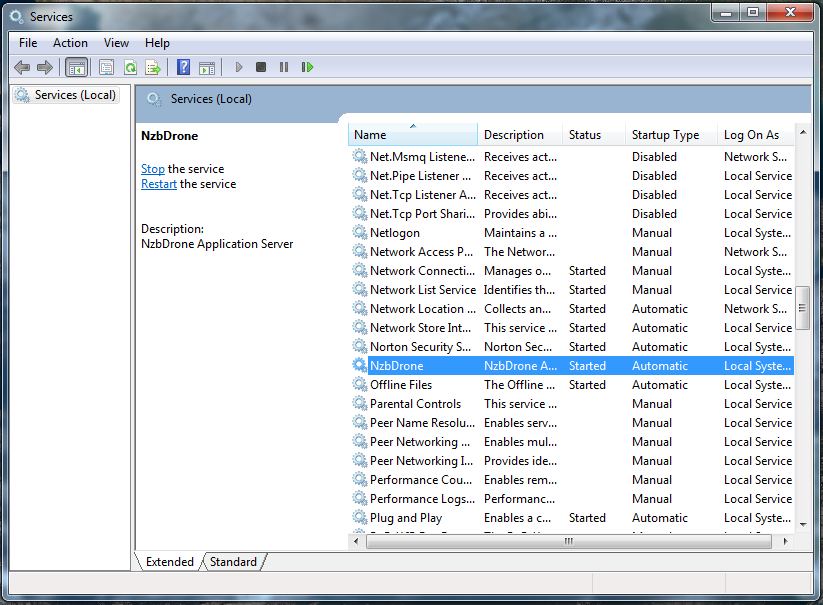This screenshot has height=605, width=823.
Task: Select Services (Local) in the tree
Action: [66, 95]
